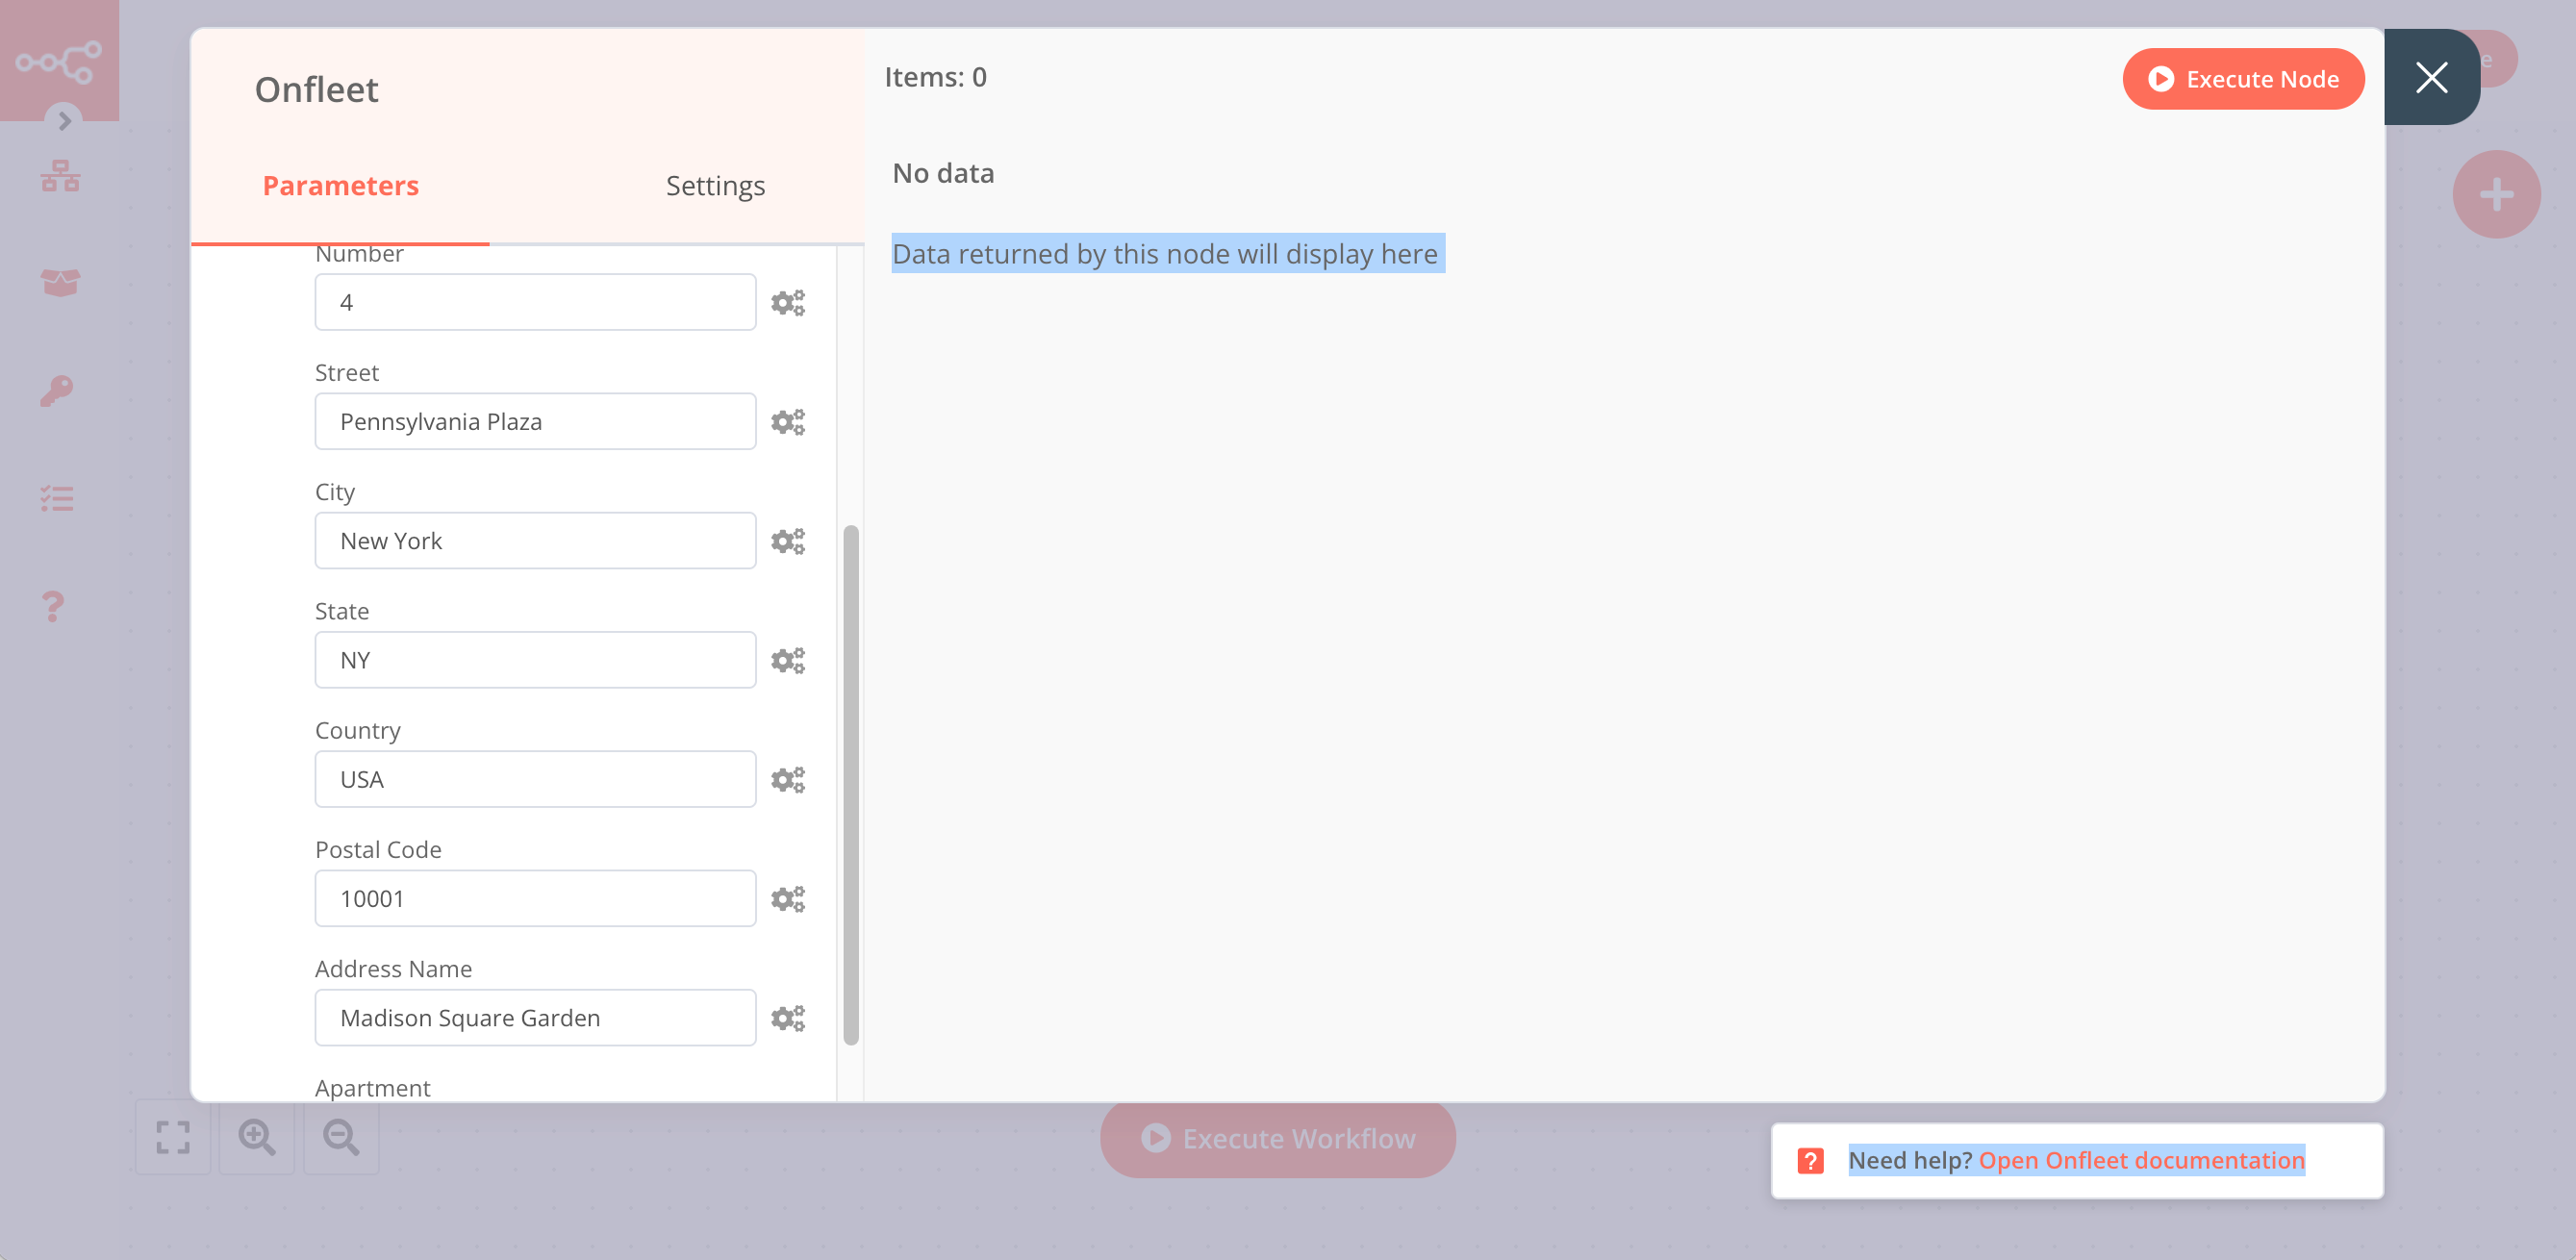2576x1260 pixels.
Task: Click the State label
Action: click(x=341, y=611)
